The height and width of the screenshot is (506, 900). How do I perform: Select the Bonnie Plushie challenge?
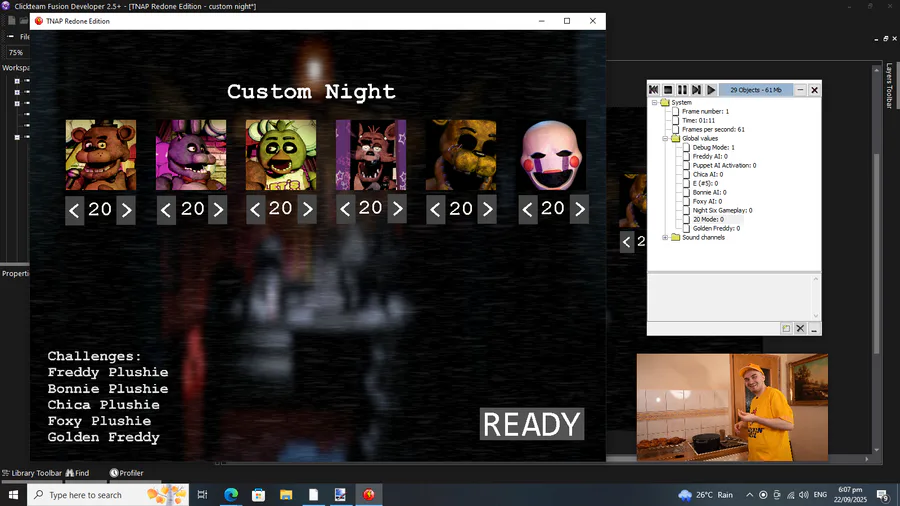pyautogui.click(x=108, y=389)
